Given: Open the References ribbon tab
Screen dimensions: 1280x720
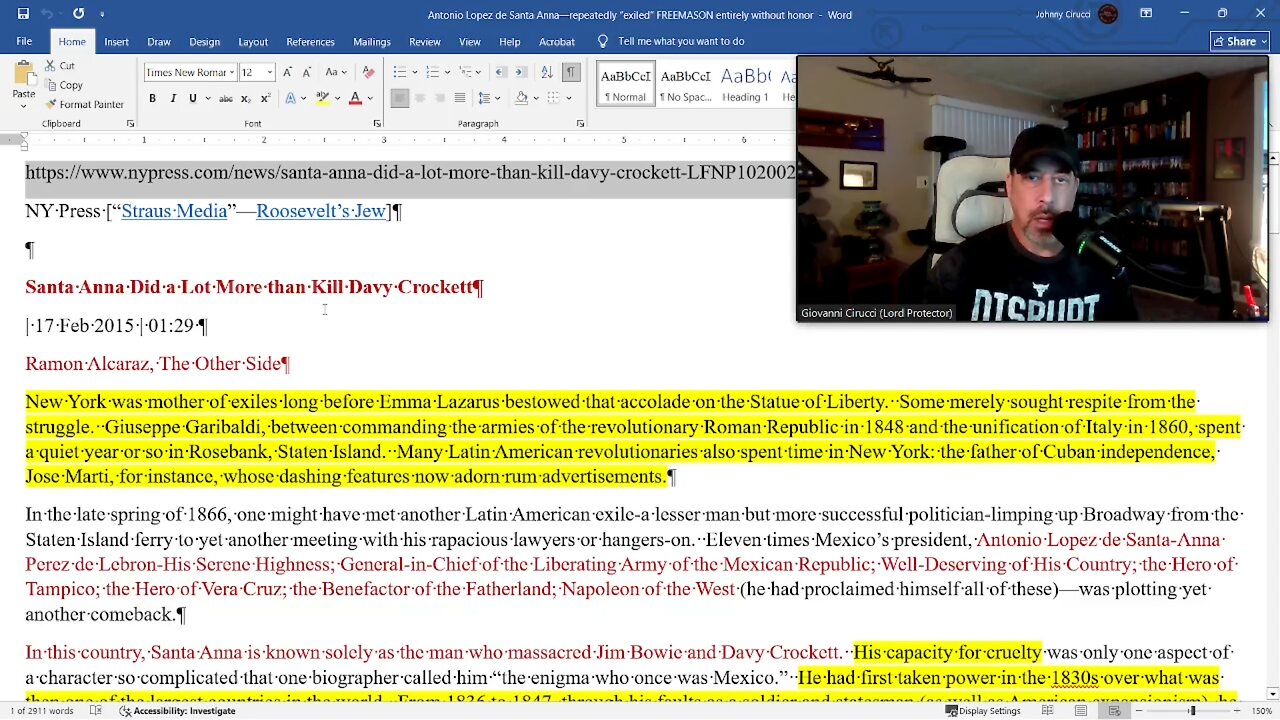Looking at the screenshot, I should (x=310, y=41).
